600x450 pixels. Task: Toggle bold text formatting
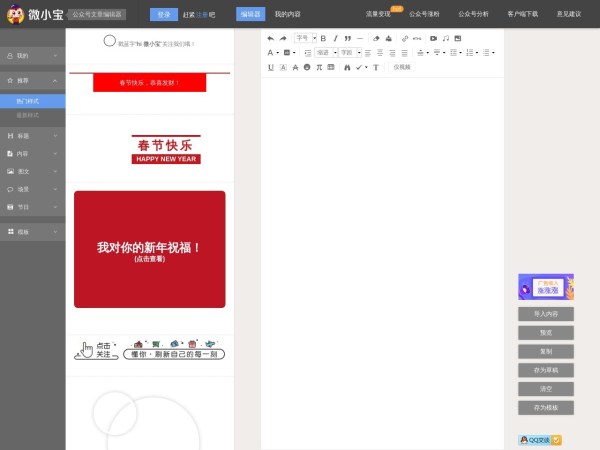(x=323, y=38)
